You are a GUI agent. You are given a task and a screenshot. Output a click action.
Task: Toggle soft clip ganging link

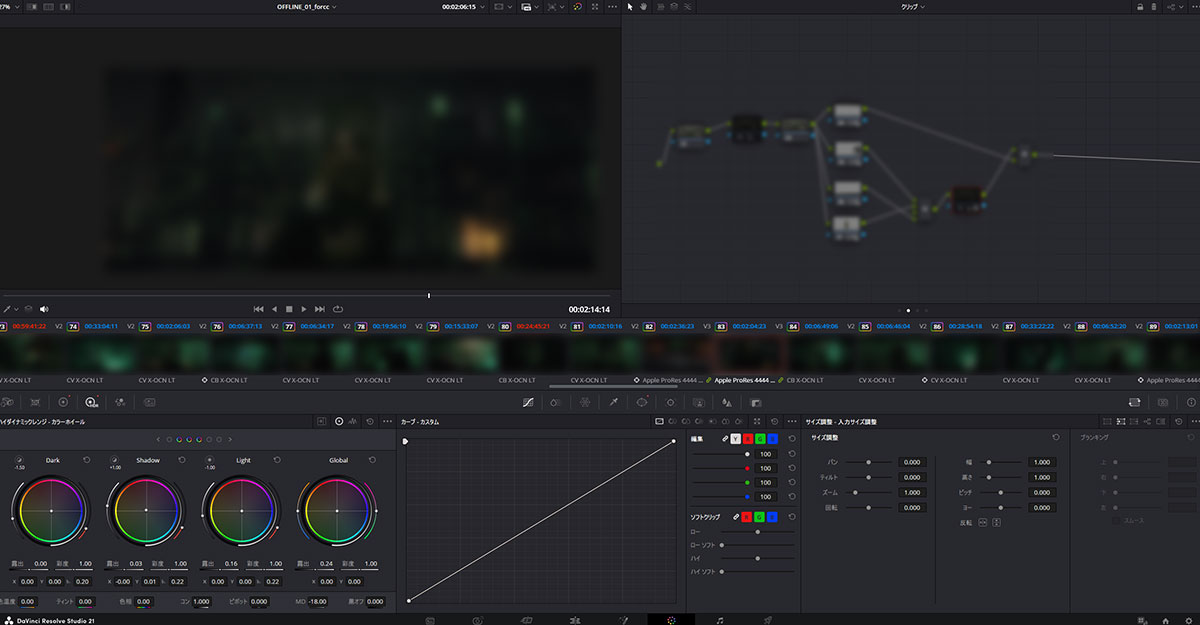(x=735, y=516)
